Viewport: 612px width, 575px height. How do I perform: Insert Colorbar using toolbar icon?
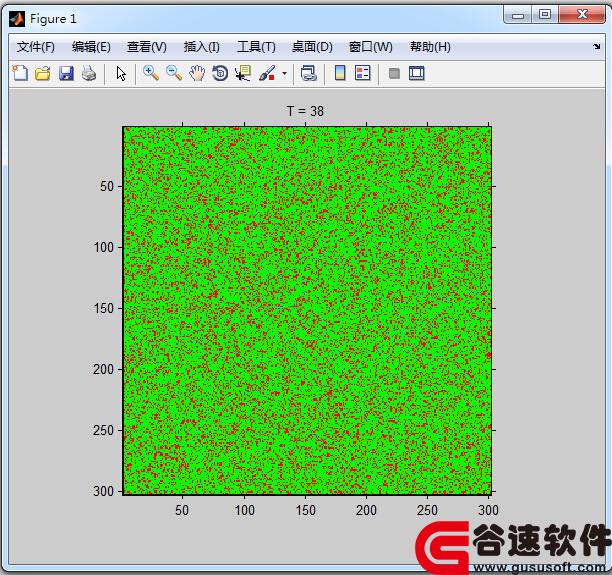coord(340,73)
